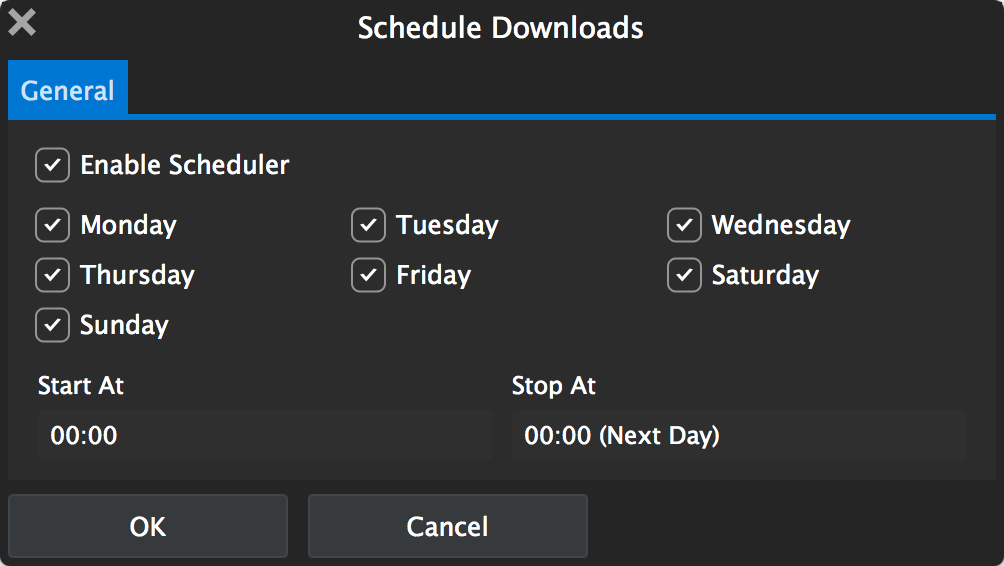Uncheck the Tuesday checkbox
The width and height of the screenshot is (1004, 566).
pos(368,225)
